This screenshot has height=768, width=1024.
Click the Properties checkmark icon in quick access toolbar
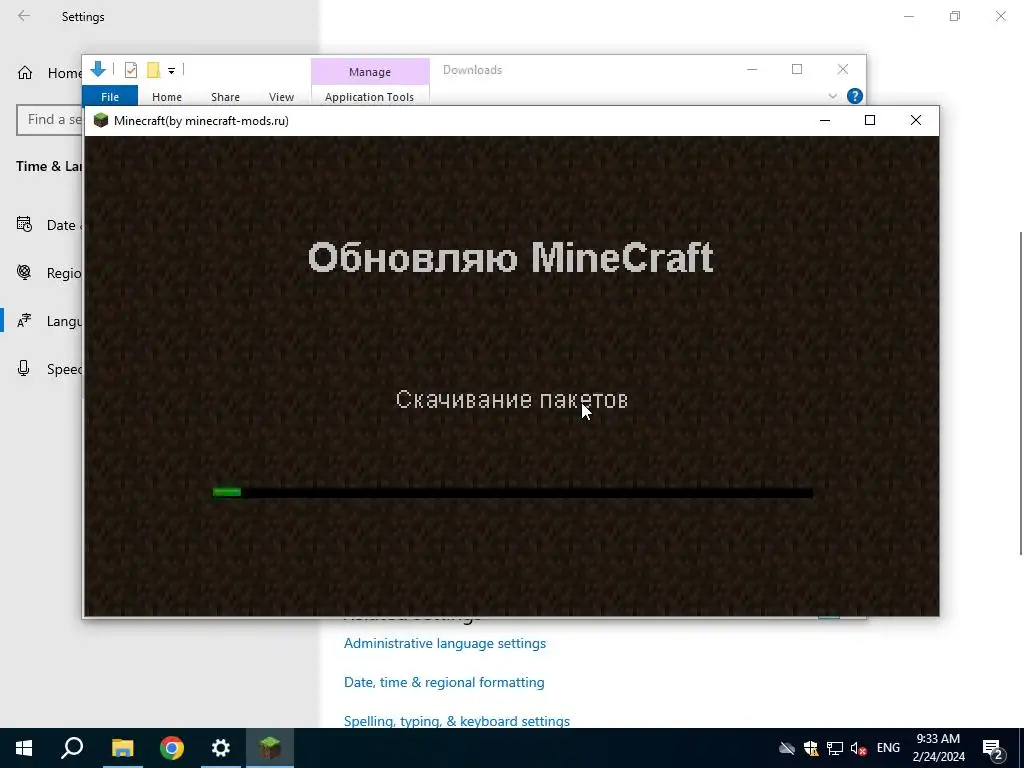pos(131,70)
